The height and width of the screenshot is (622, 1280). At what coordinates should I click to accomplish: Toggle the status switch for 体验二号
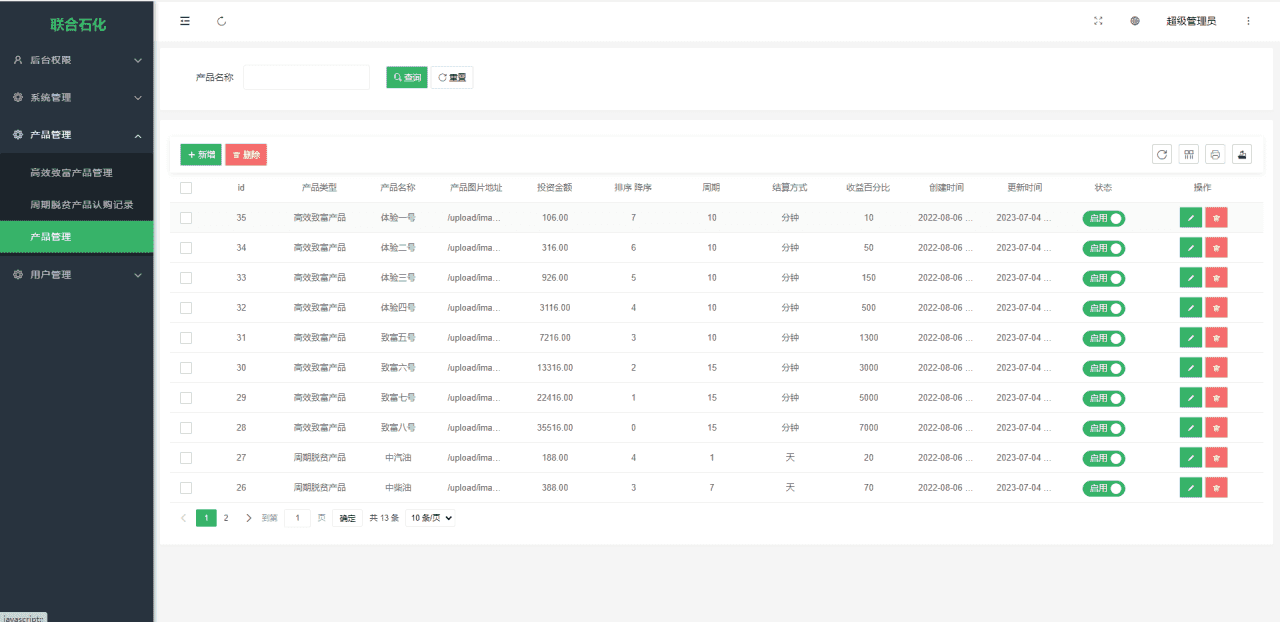click(x=1103, y=248)
